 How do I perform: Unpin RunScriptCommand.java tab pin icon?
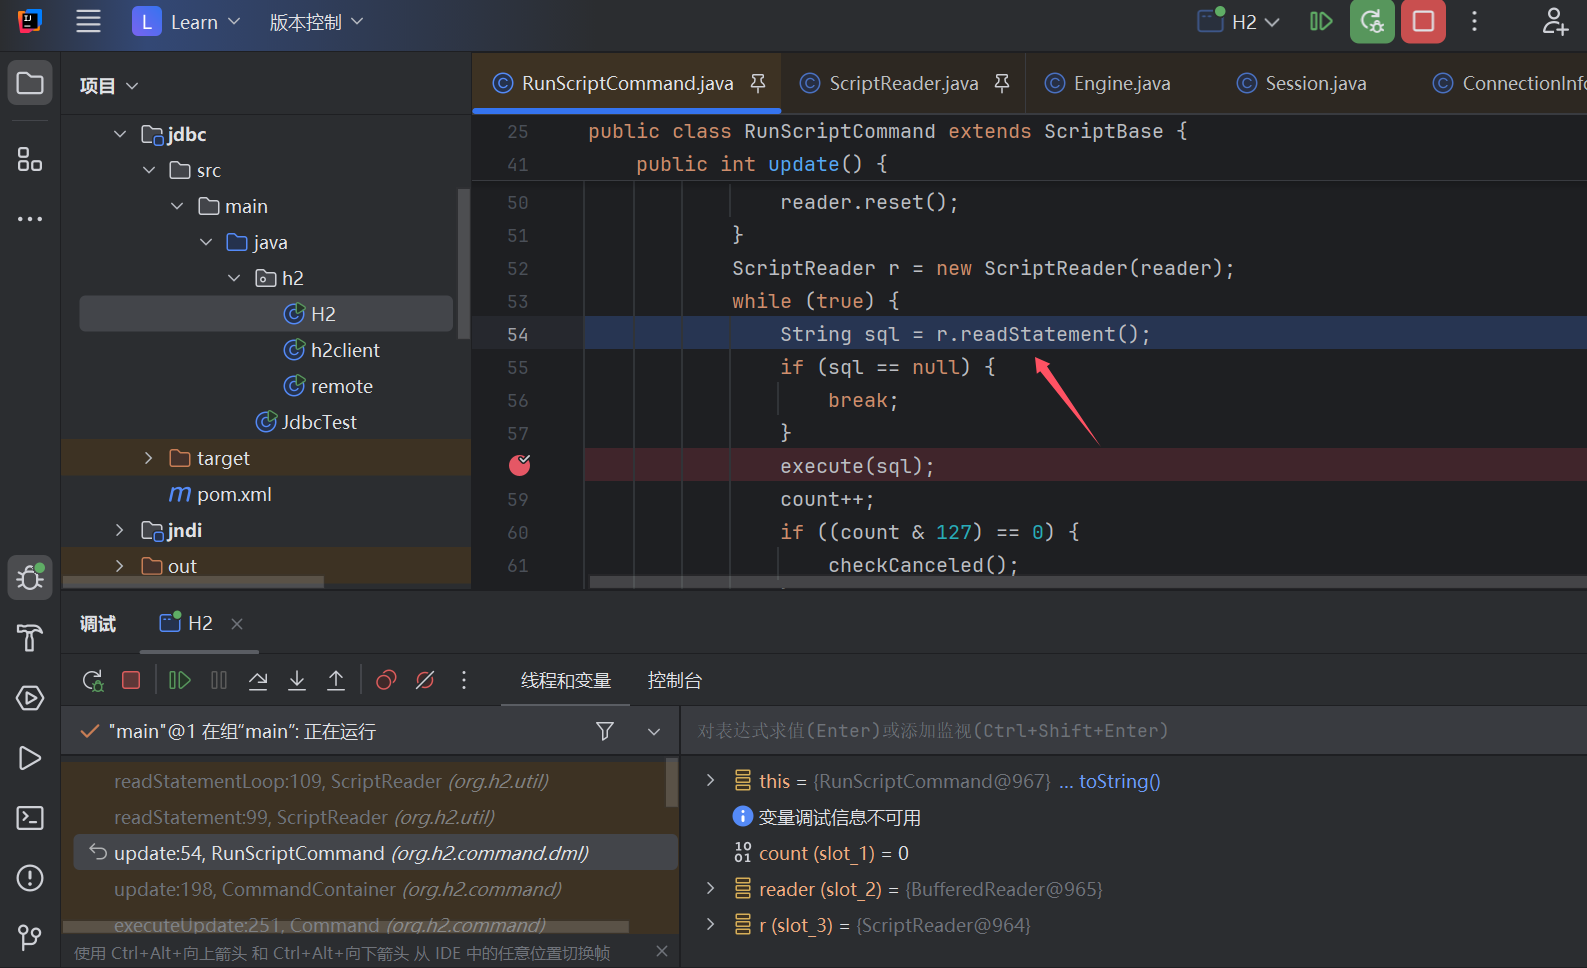pos(758,83)
